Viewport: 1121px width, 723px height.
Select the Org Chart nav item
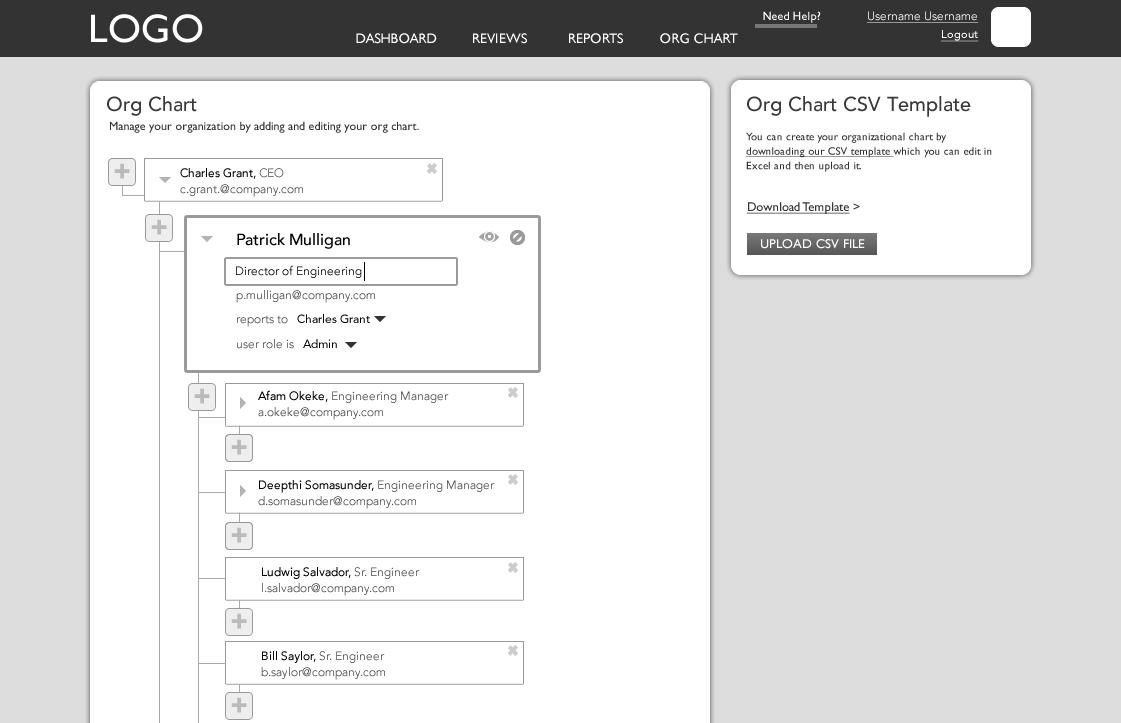pos(698,39)
